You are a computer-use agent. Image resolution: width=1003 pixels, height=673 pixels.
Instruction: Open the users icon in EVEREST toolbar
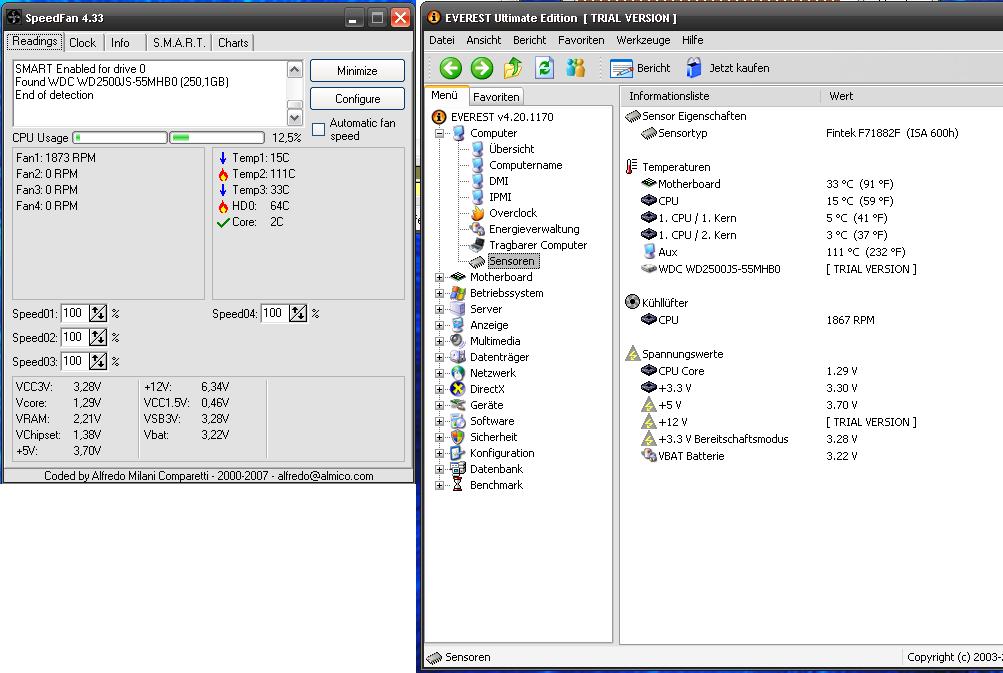click(575, 68)
